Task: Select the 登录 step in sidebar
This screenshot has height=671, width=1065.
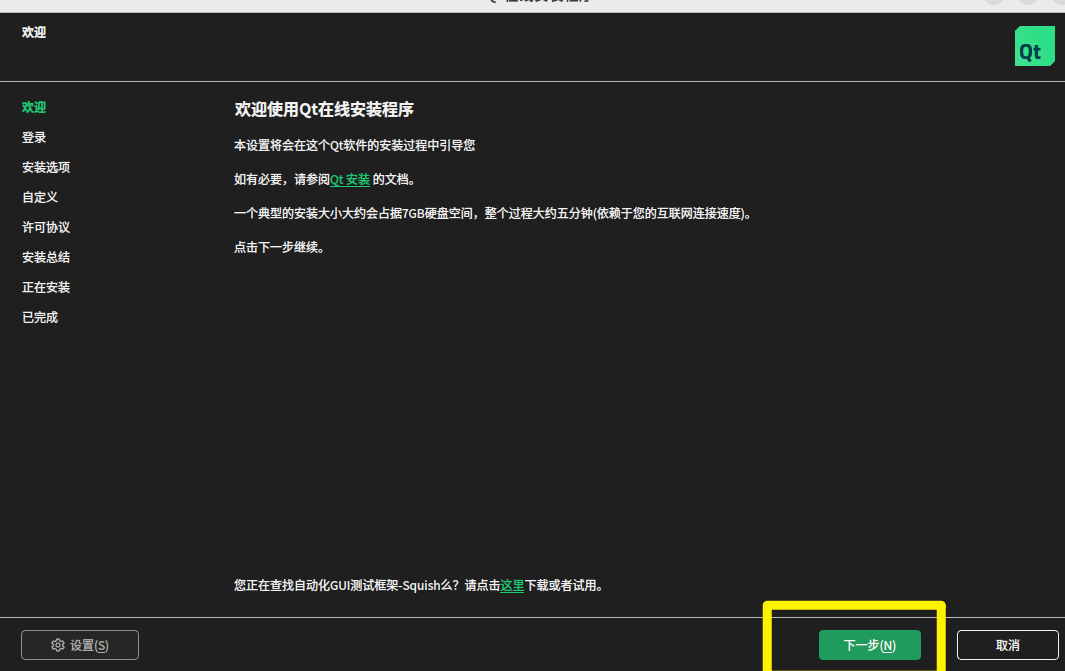Action: coord(34,137)
